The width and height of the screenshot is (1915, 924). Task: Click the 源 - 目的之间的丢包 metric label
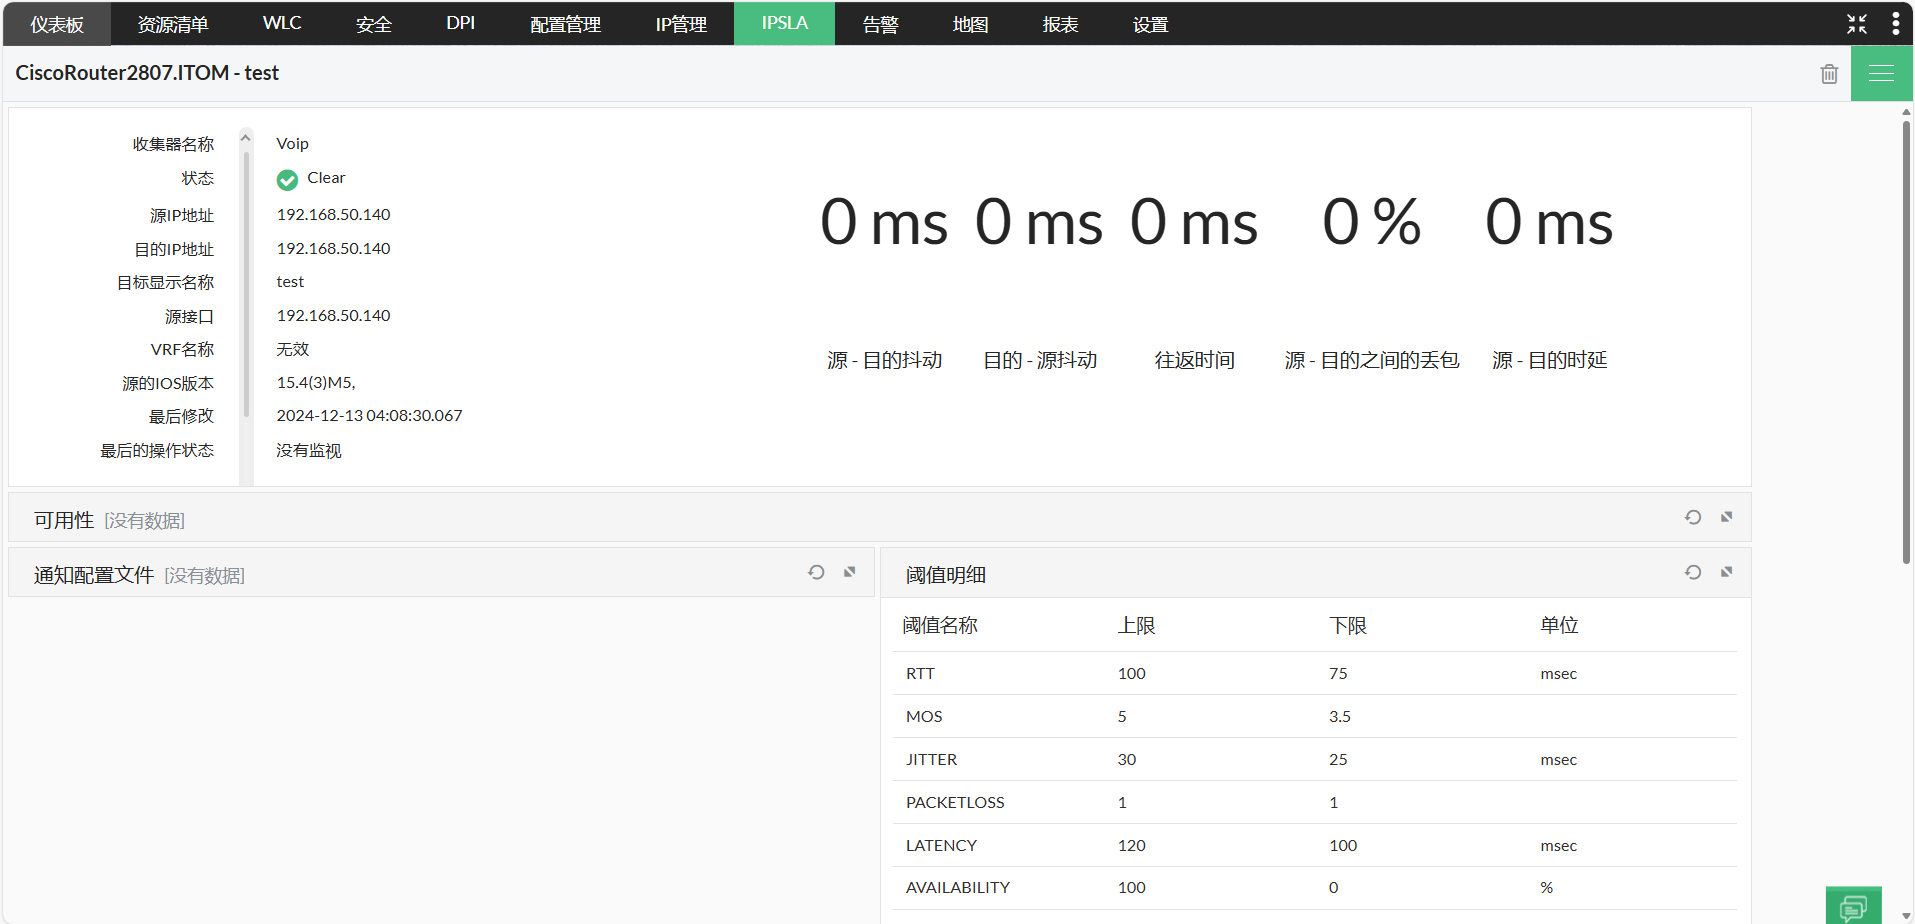(x=1372, y=360)
